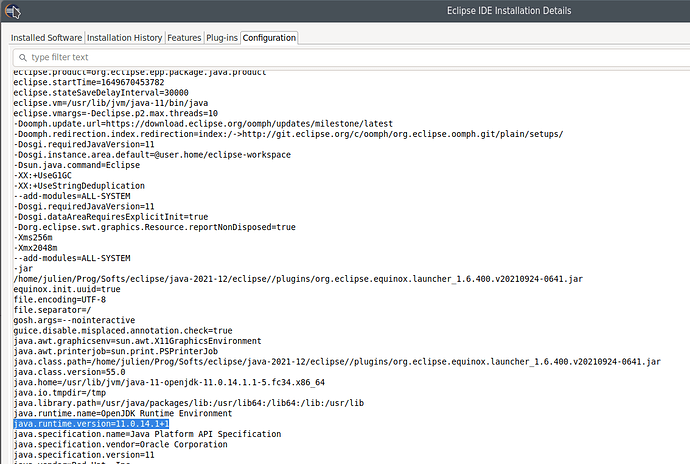This screenshot has height=464, width=690.
Task: Click the -Dsun.java.command=Eclipse line
Action: pyautogui.click(x=77, y=165)
